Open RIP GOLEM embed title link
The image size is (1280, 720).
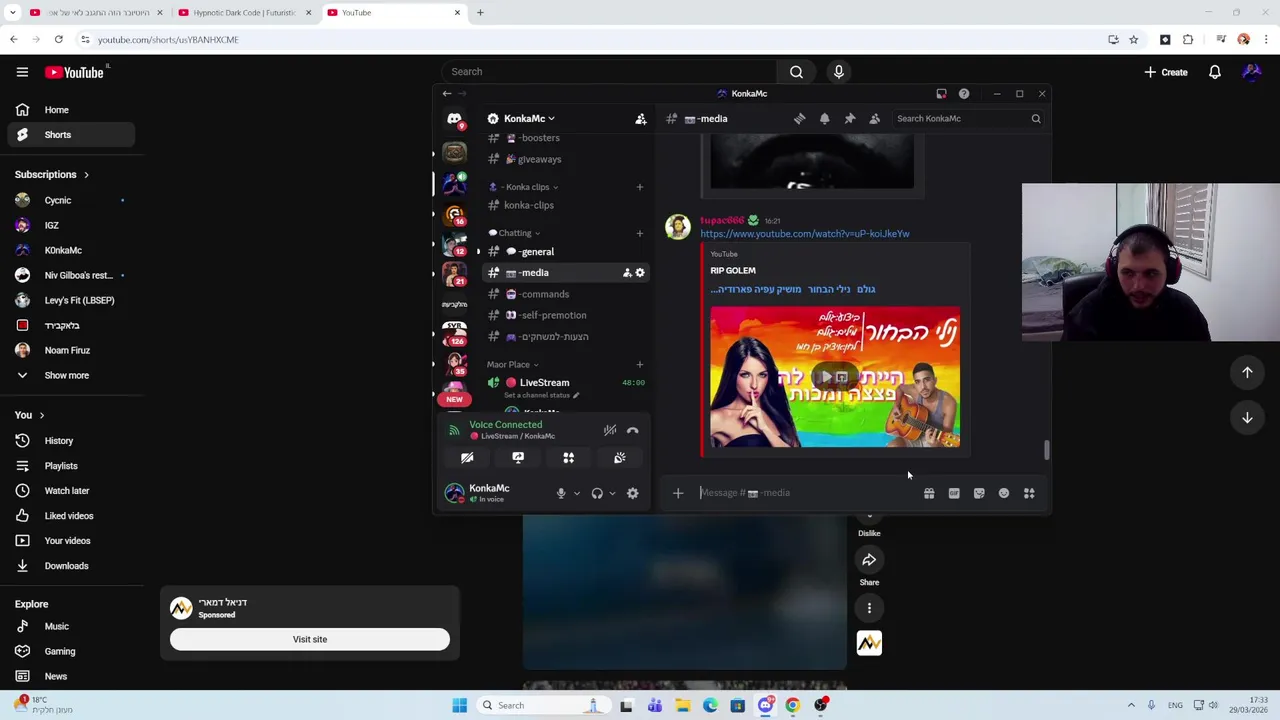733,271
